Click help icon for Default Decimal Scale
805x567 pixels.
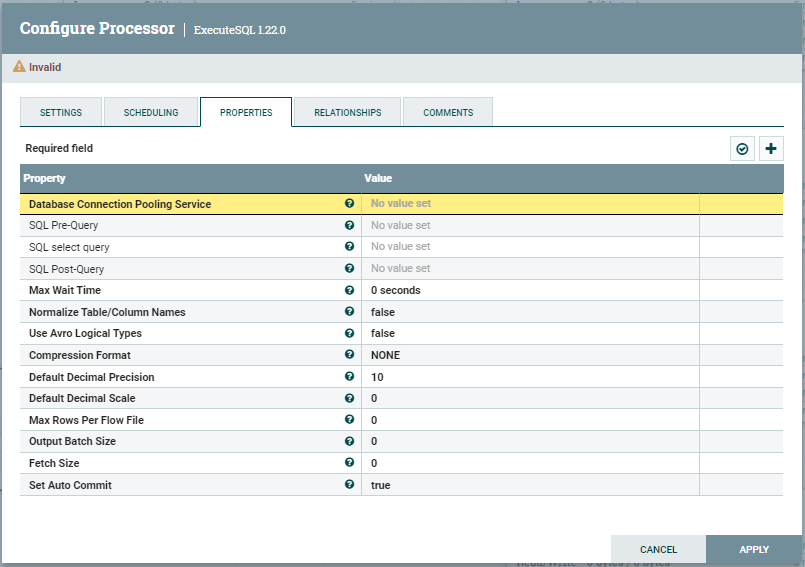pos(350,398)
